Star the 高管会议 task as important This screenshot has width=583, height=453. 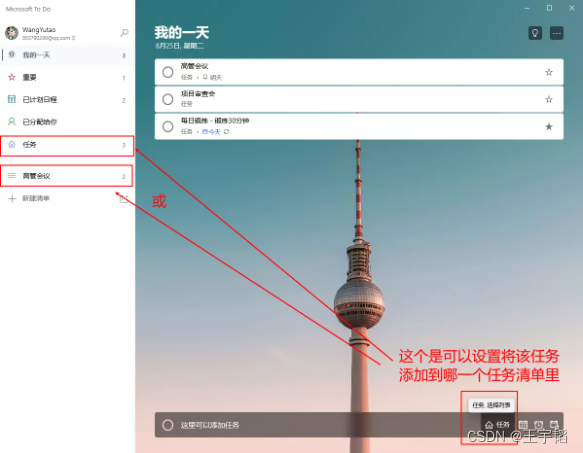pyautogui.click(x=548, y=72)
